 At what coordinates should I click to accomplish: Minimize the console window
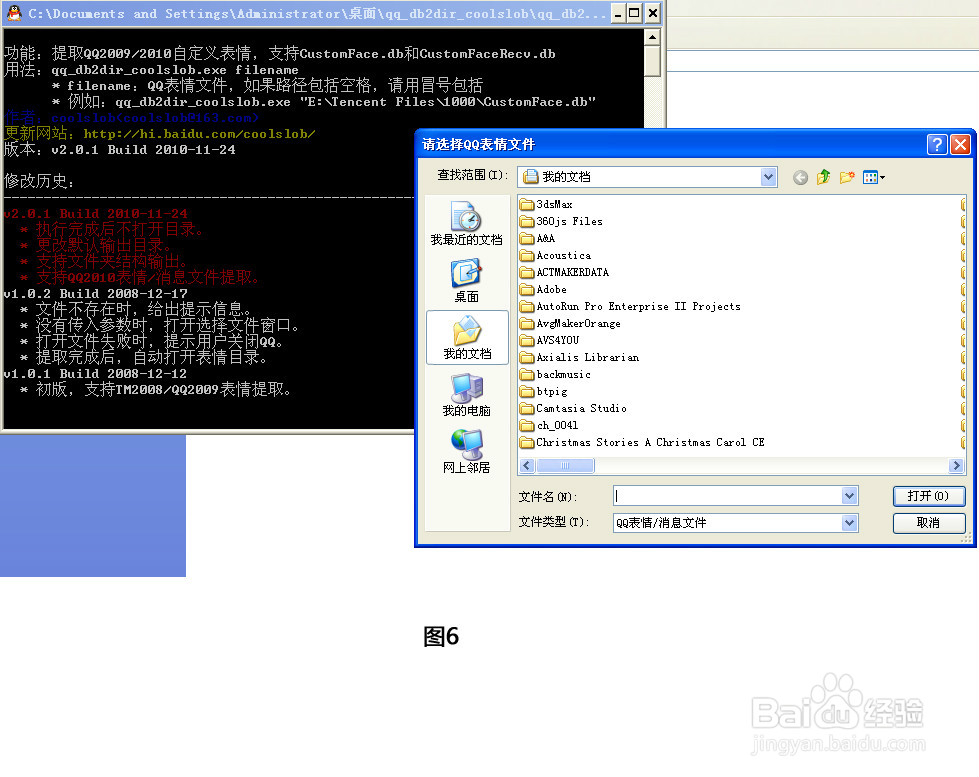pos(617,13)
